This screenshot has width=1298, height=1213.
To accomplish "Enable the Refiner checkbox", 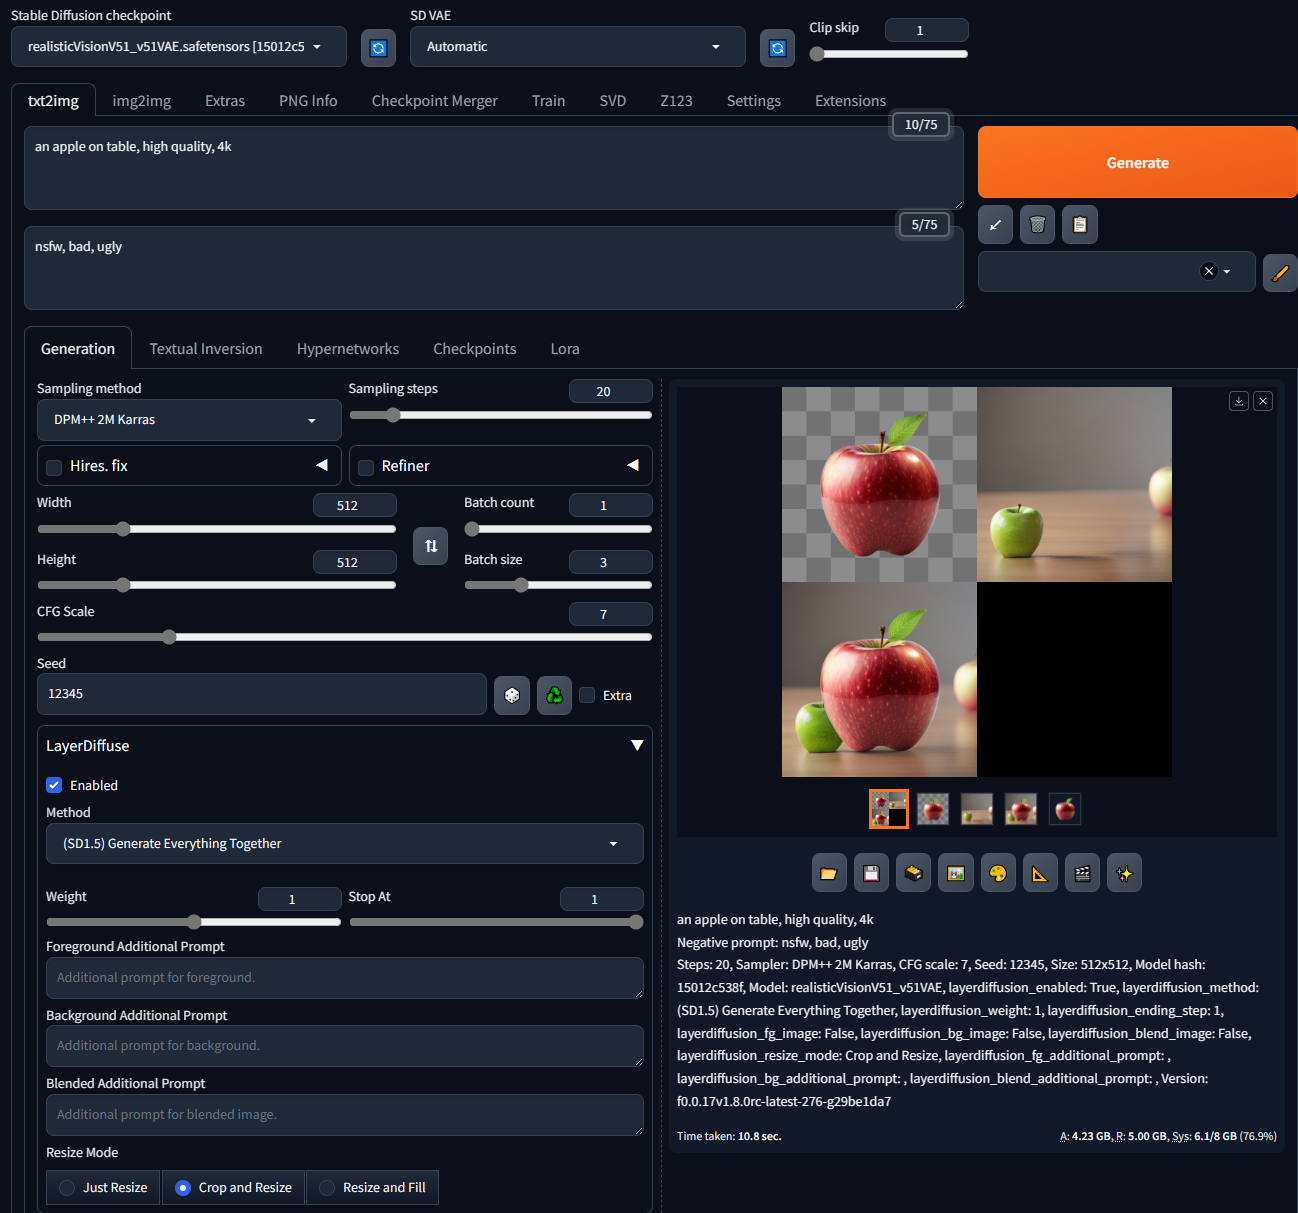I will point(366,467).
